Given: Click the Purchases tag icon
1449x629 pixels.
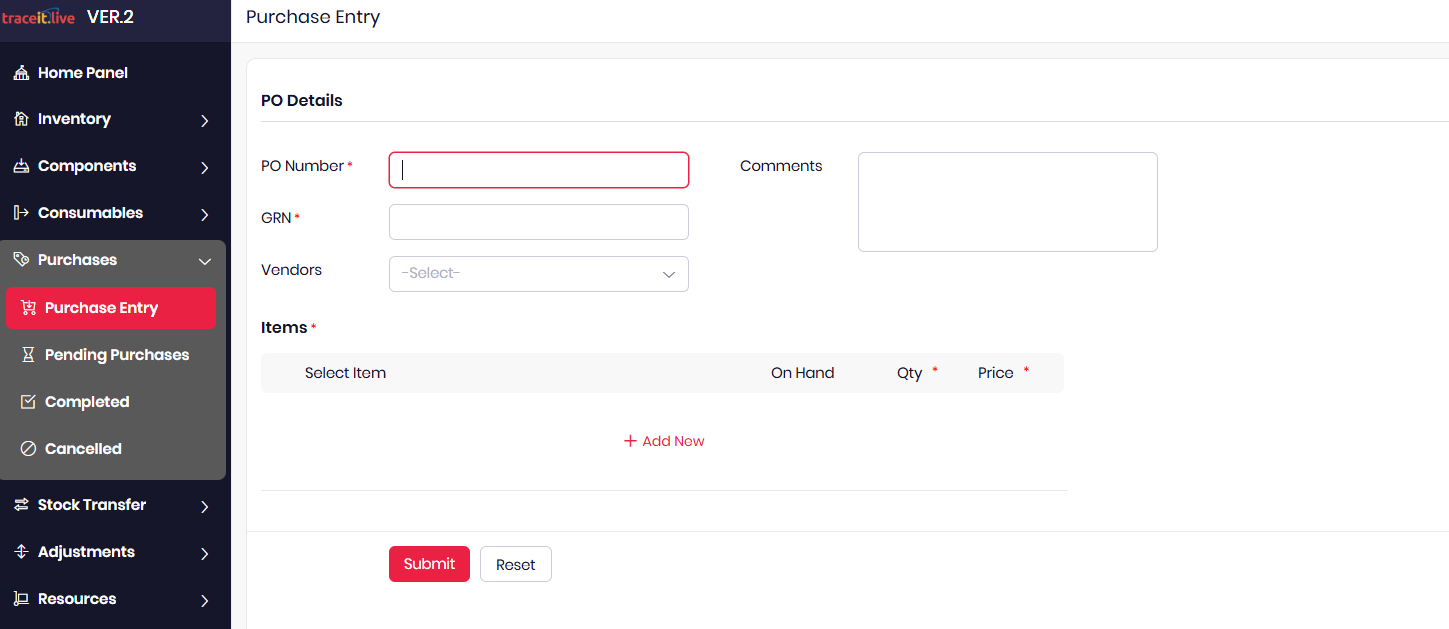Looking at the screenshot, I should coord(21,260).
